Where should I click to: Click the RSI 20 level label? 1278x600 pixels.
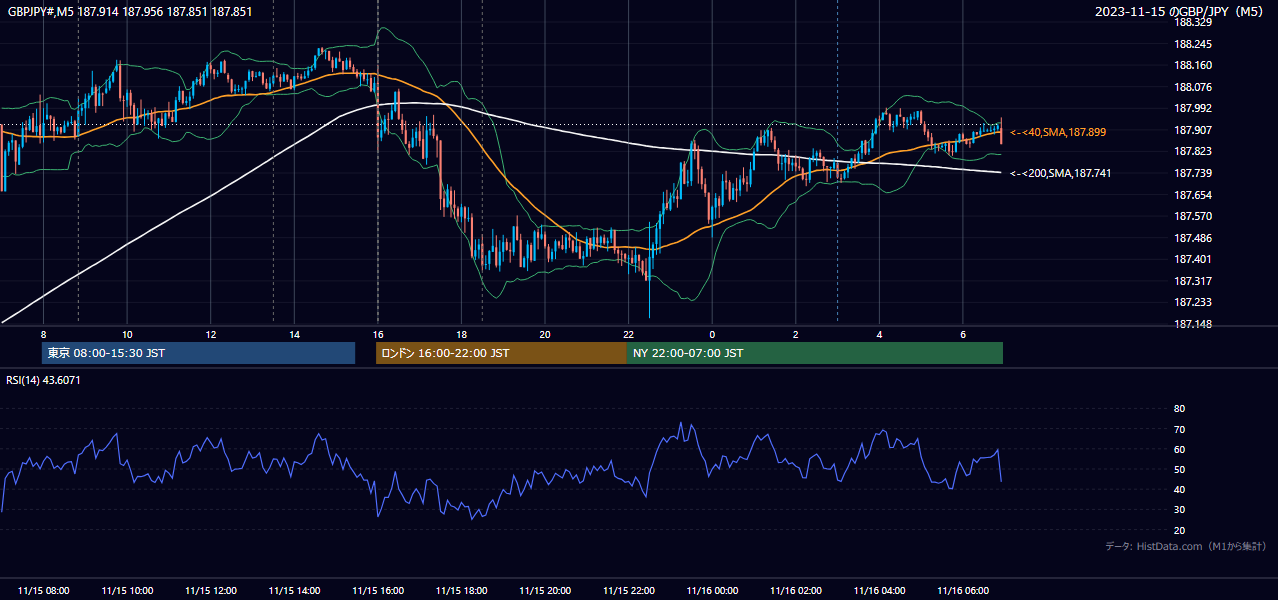(1179, 530)
